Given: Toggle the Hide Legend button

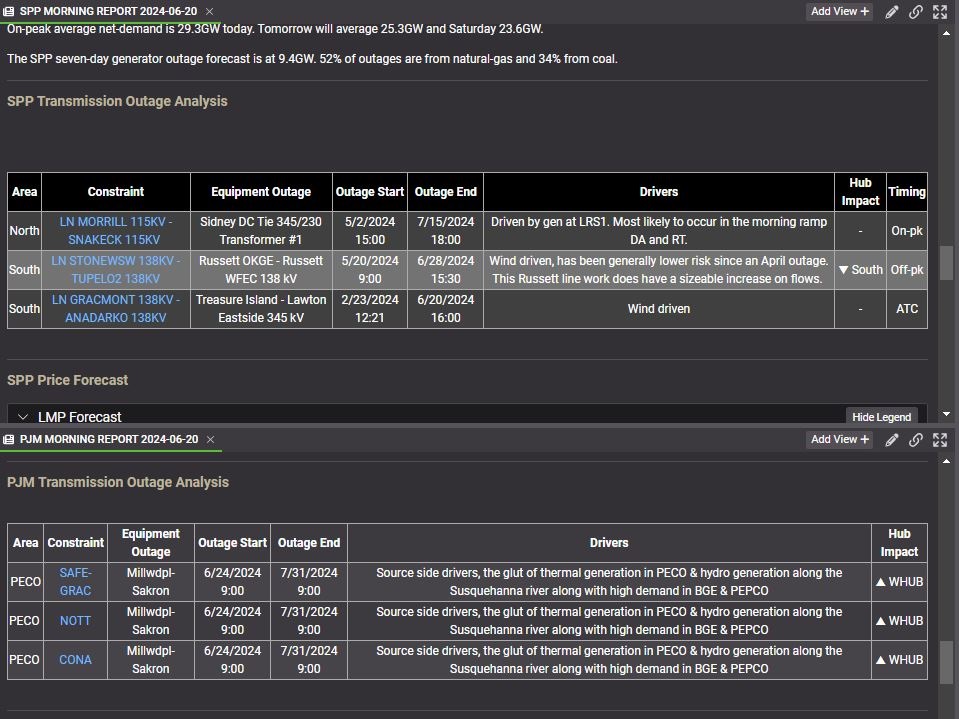Looking at the screenshot, I should (x=881, y=416).
